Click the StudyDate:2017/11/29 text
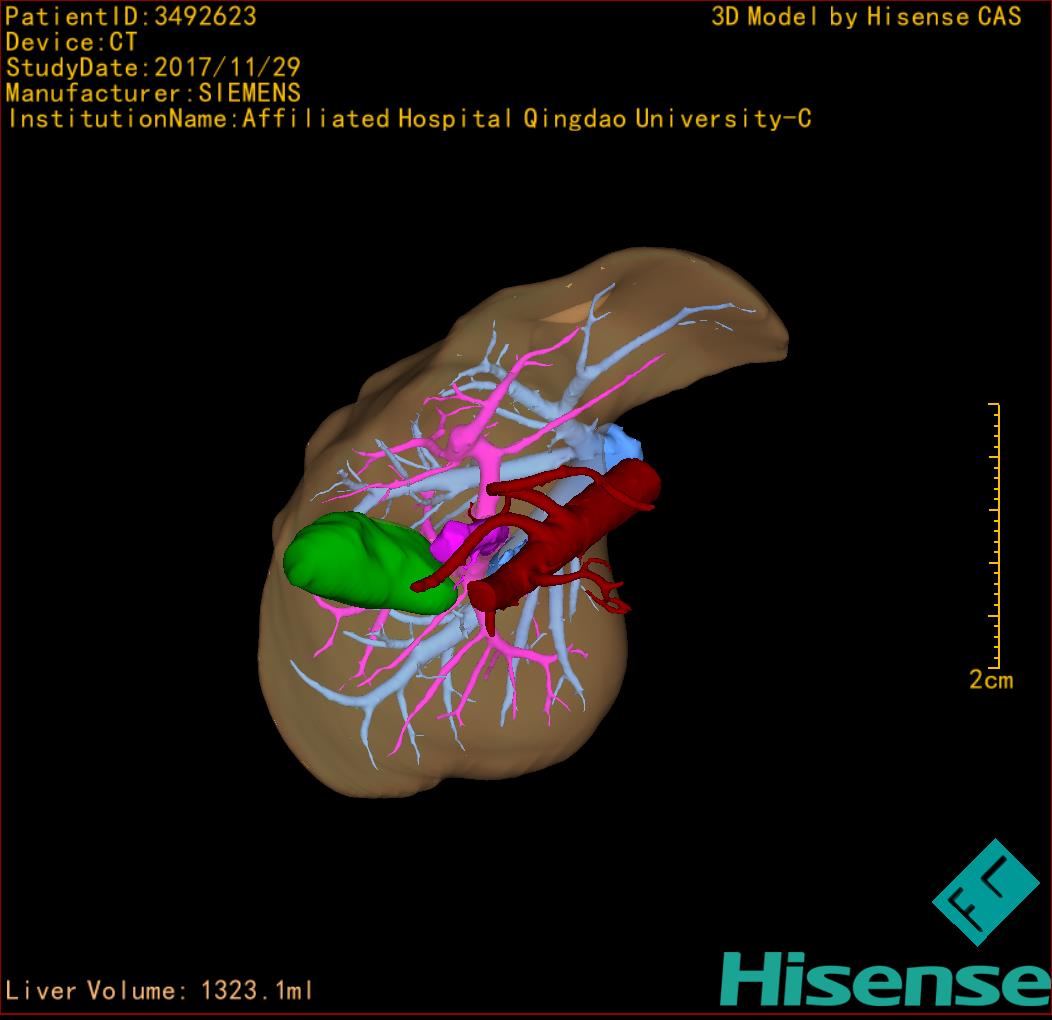 coord(153,67)
